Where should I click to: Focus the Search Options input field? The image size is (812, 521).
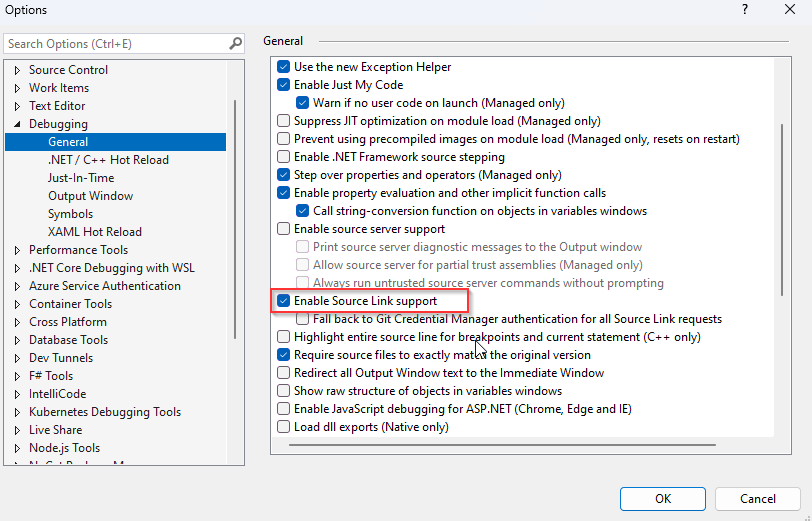click(x=117, y=44)
